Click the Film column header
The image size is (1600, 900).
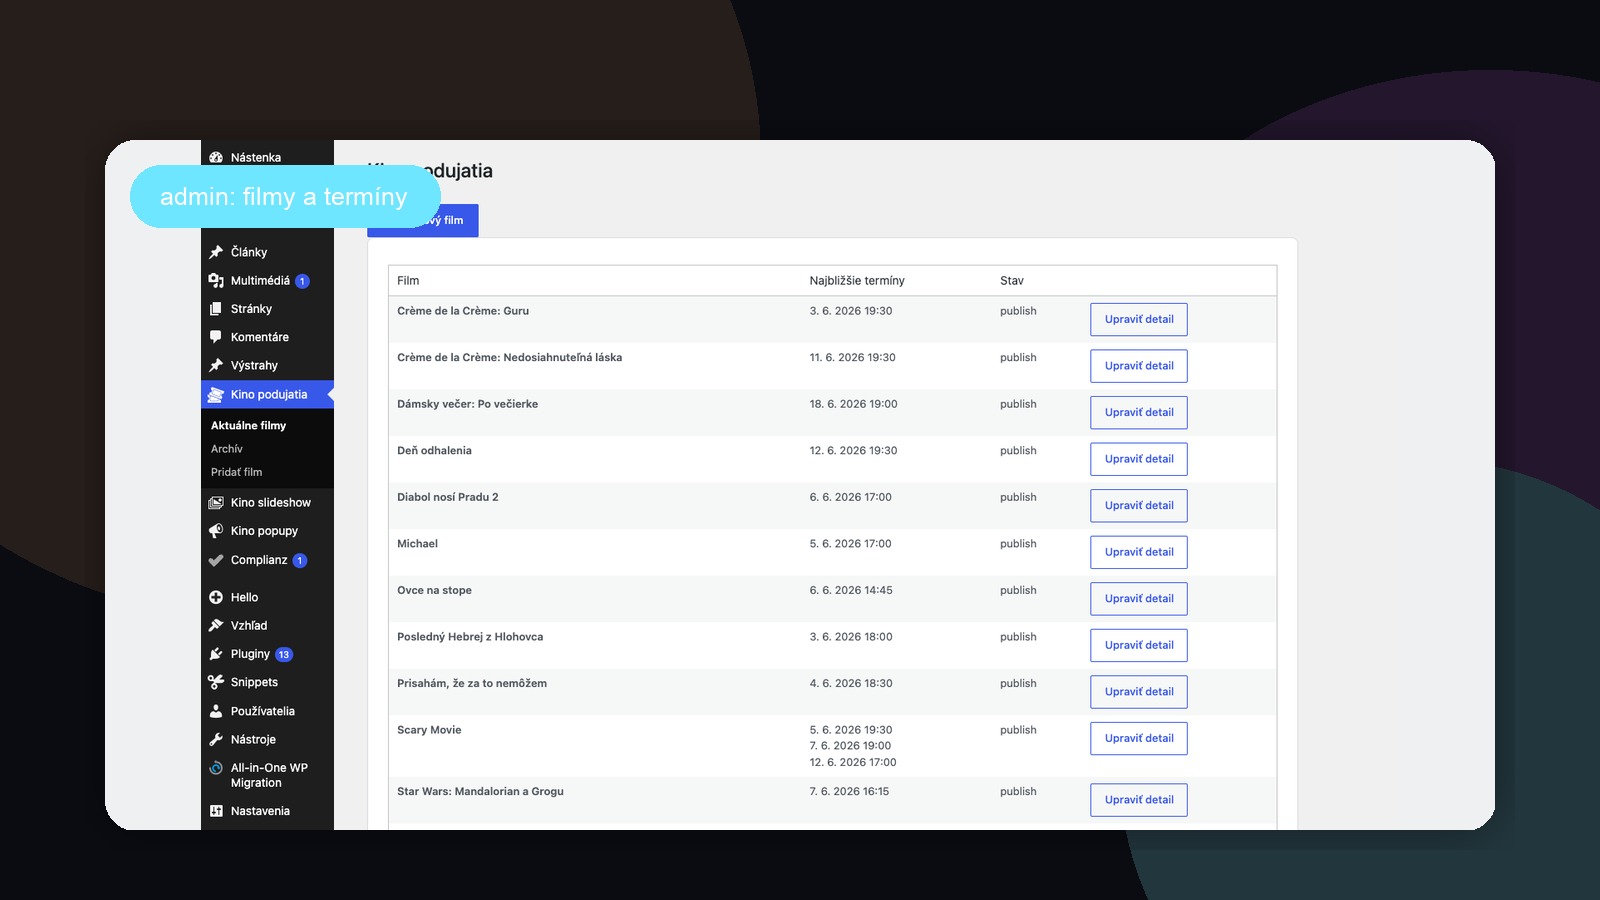pyautogui.click(x=408, y=281)
